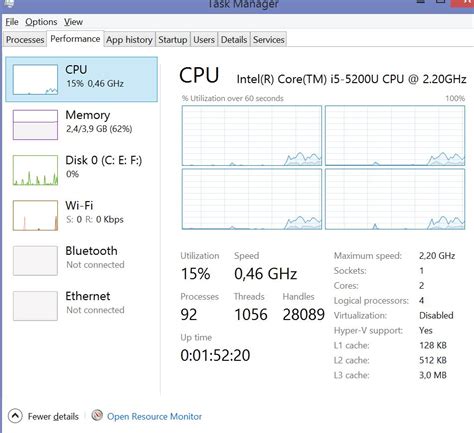This screenshot has width=474, height=433.
Task: Switch to the Details tab
Action: (x=234, y=40)
